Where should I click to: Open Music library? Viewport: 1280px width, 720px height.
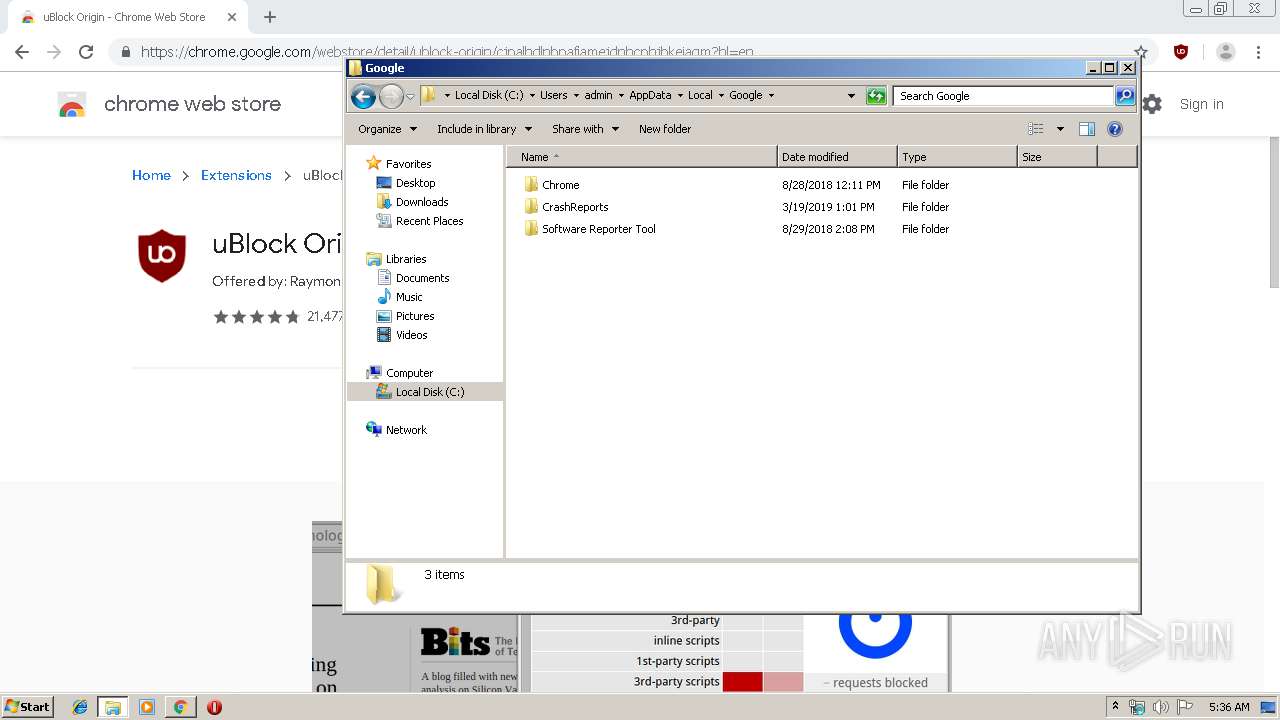400,297
